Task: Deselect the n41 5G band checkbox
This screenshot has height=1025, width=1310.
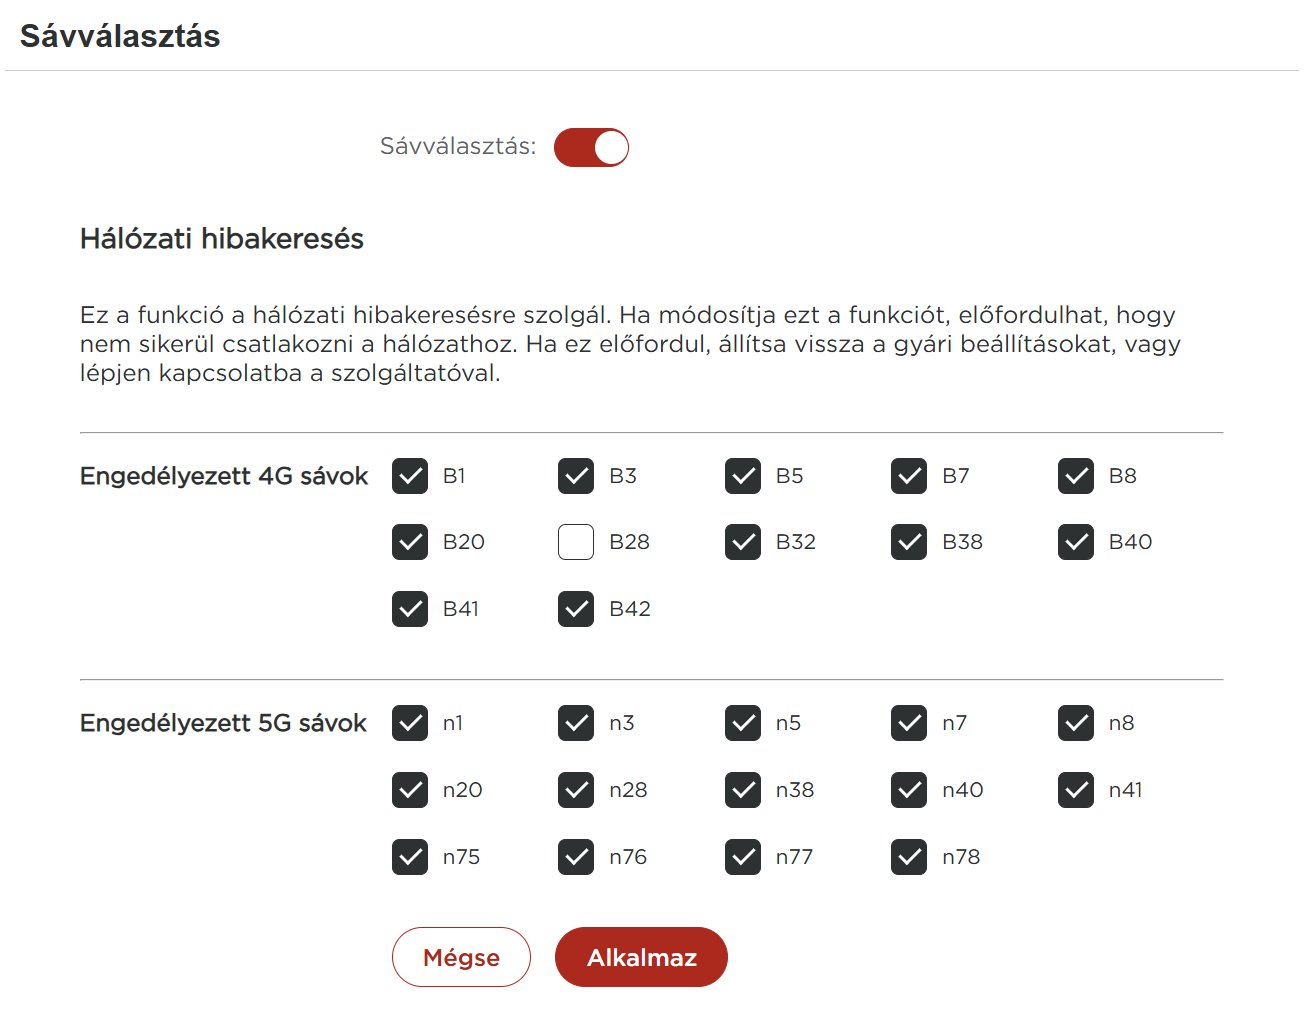Action: pos(1076,790)
